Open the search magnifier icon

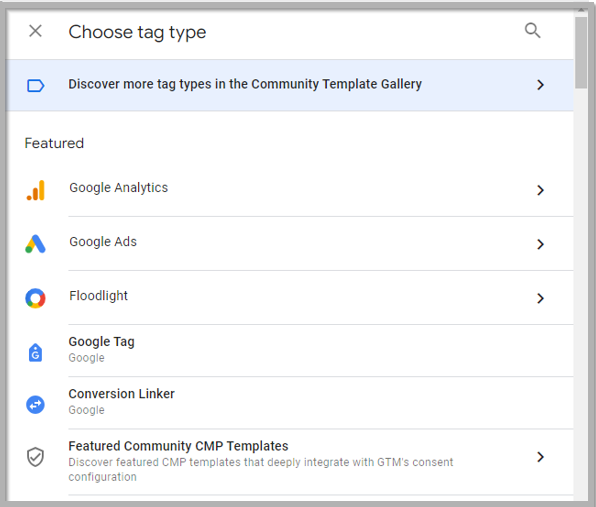[532, 30]
